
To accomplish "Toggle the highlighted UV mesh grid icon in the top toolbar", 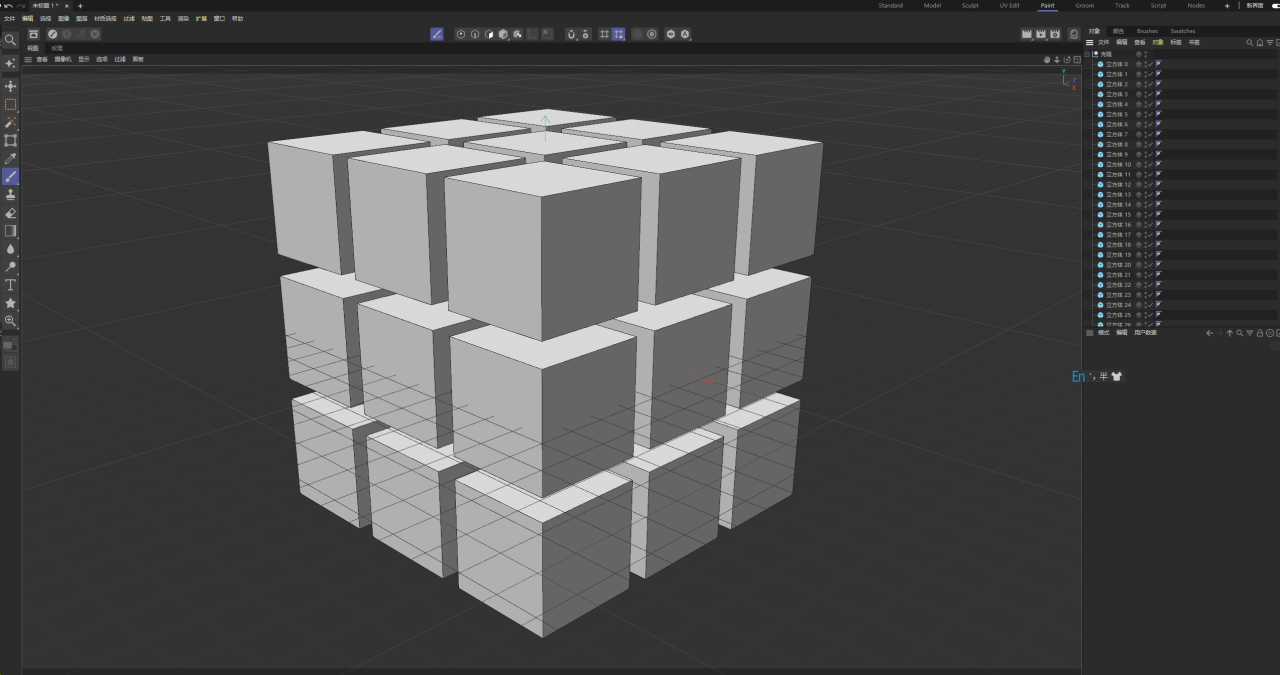I will point(619,34).
